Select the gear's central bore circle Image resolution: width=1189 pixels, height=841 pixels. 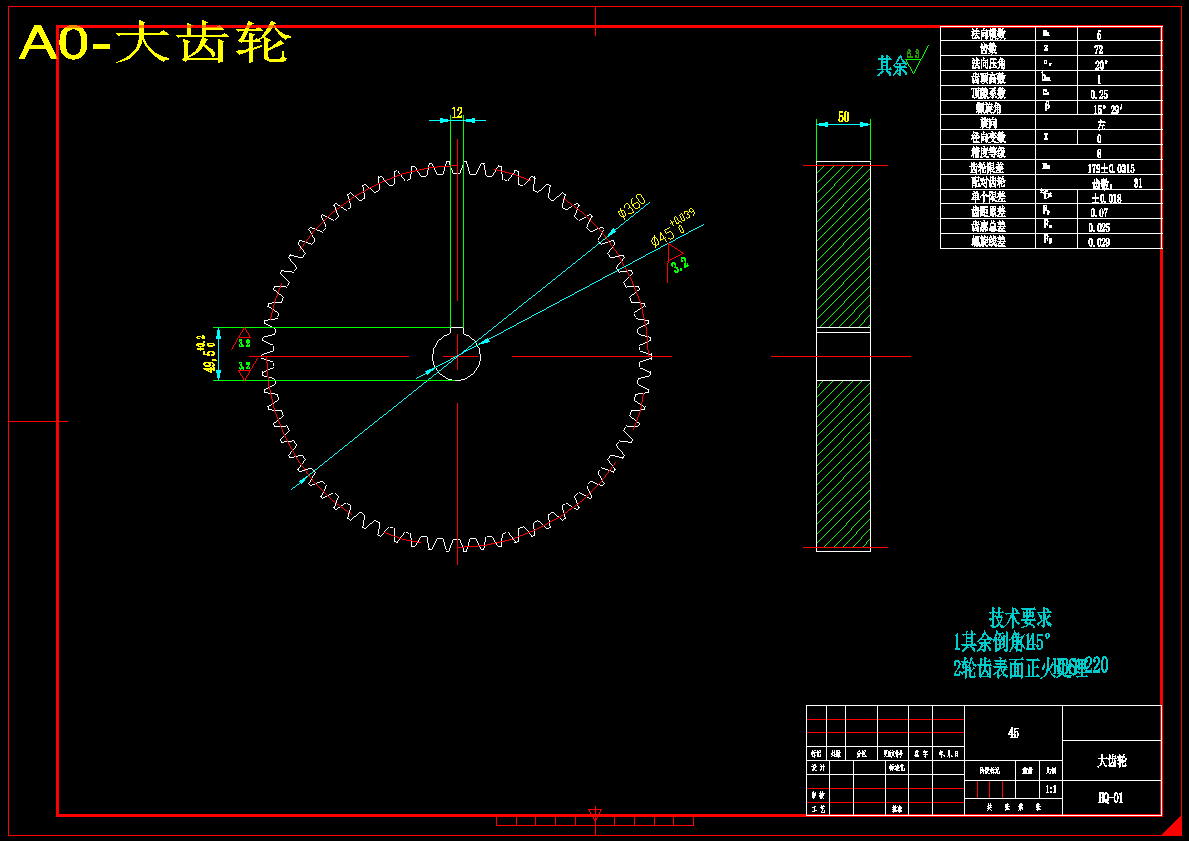pos(456,356)
